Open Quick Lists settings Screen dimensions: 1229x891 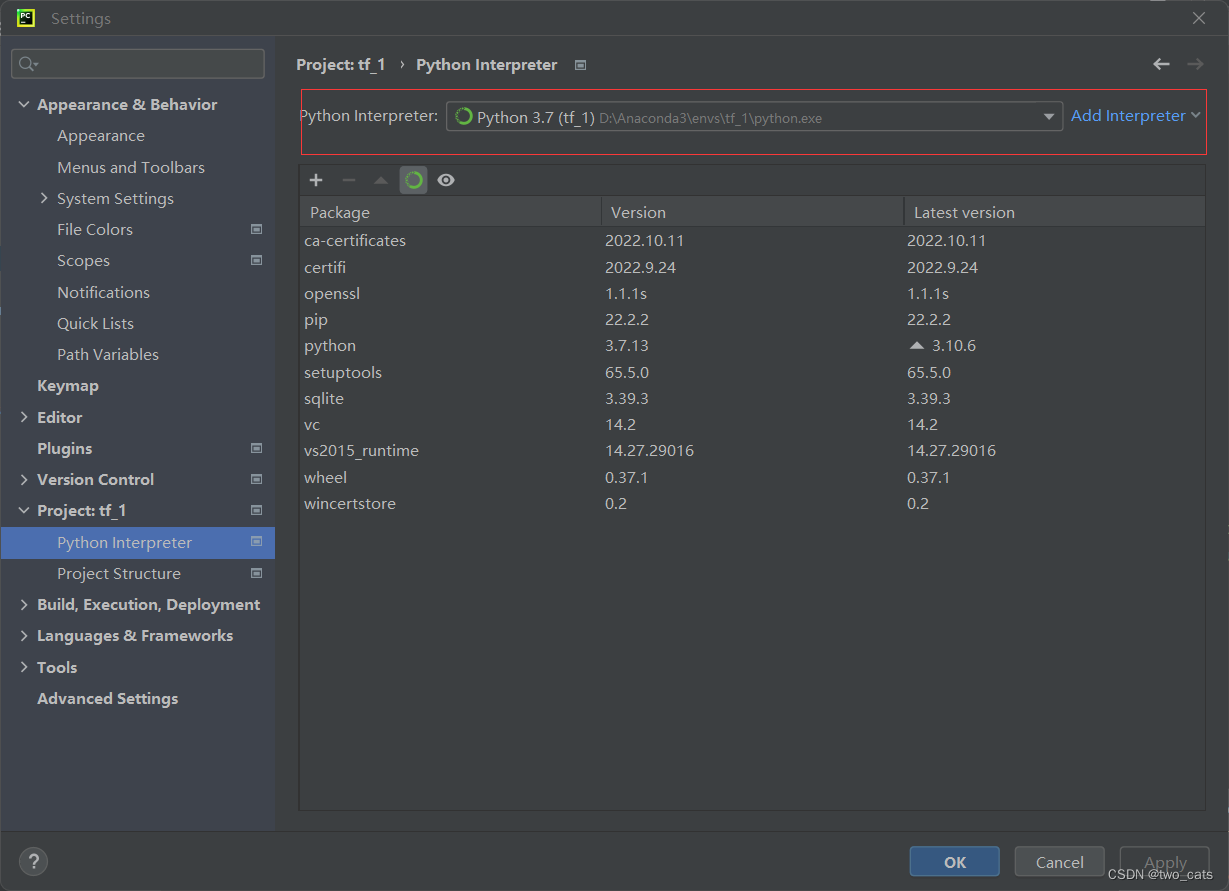(95, 323)
